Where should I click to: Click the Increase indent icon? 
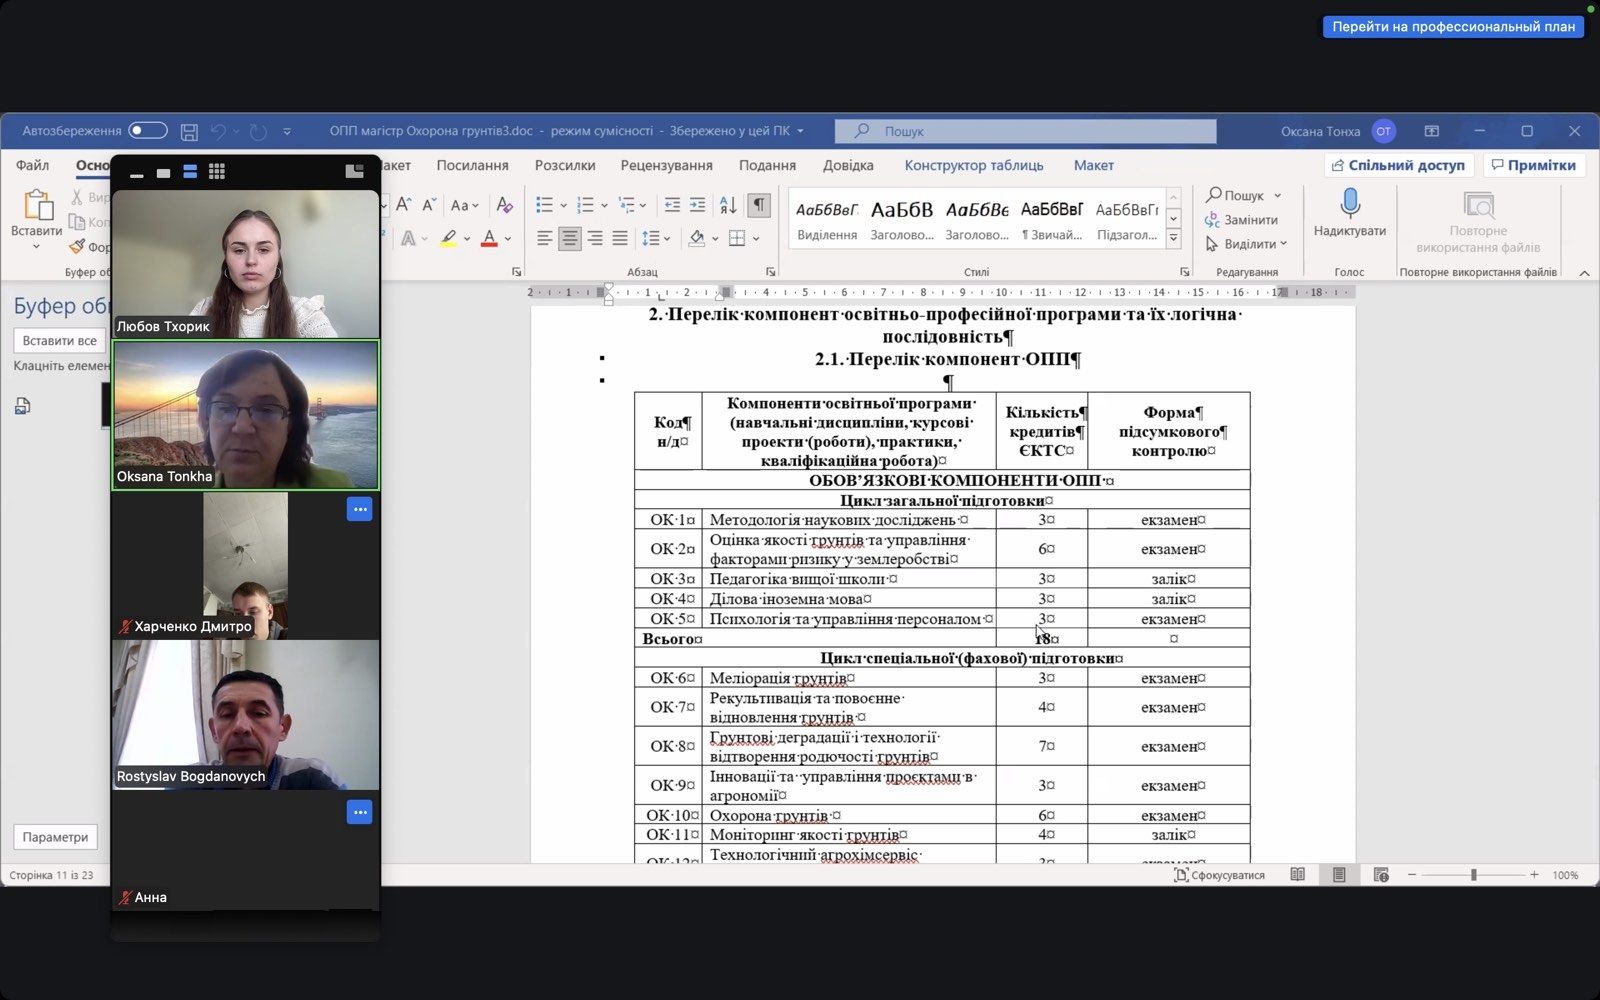point(697,205)
